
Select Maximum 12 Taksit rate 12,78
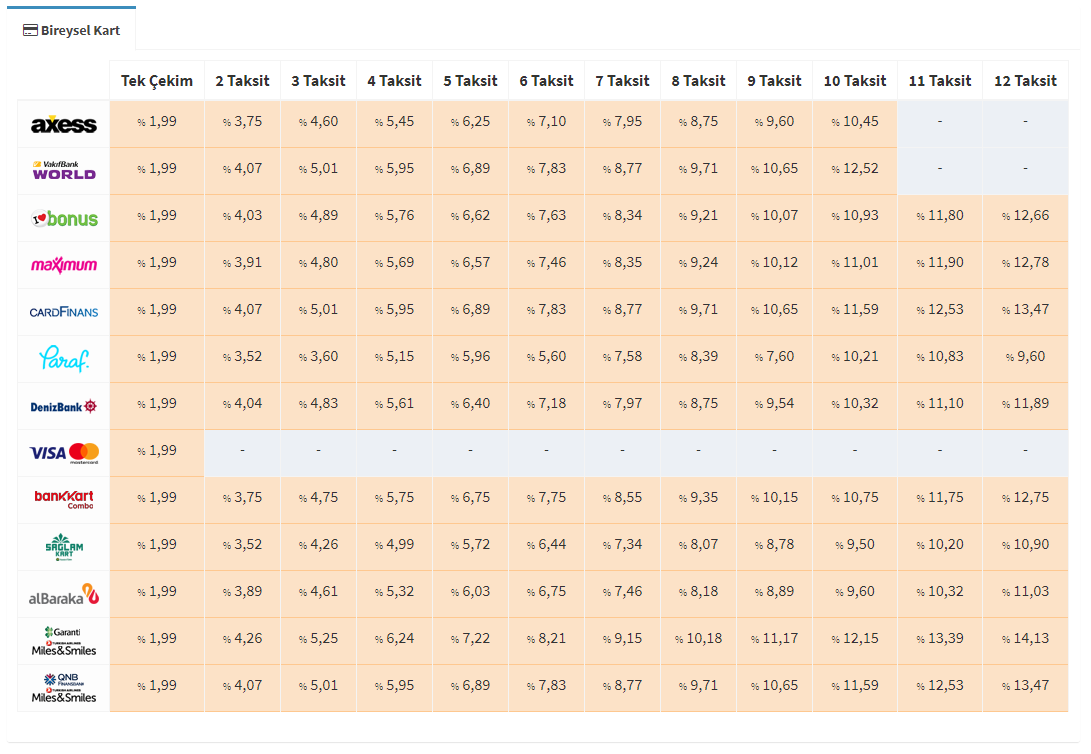click(1026, 263)
